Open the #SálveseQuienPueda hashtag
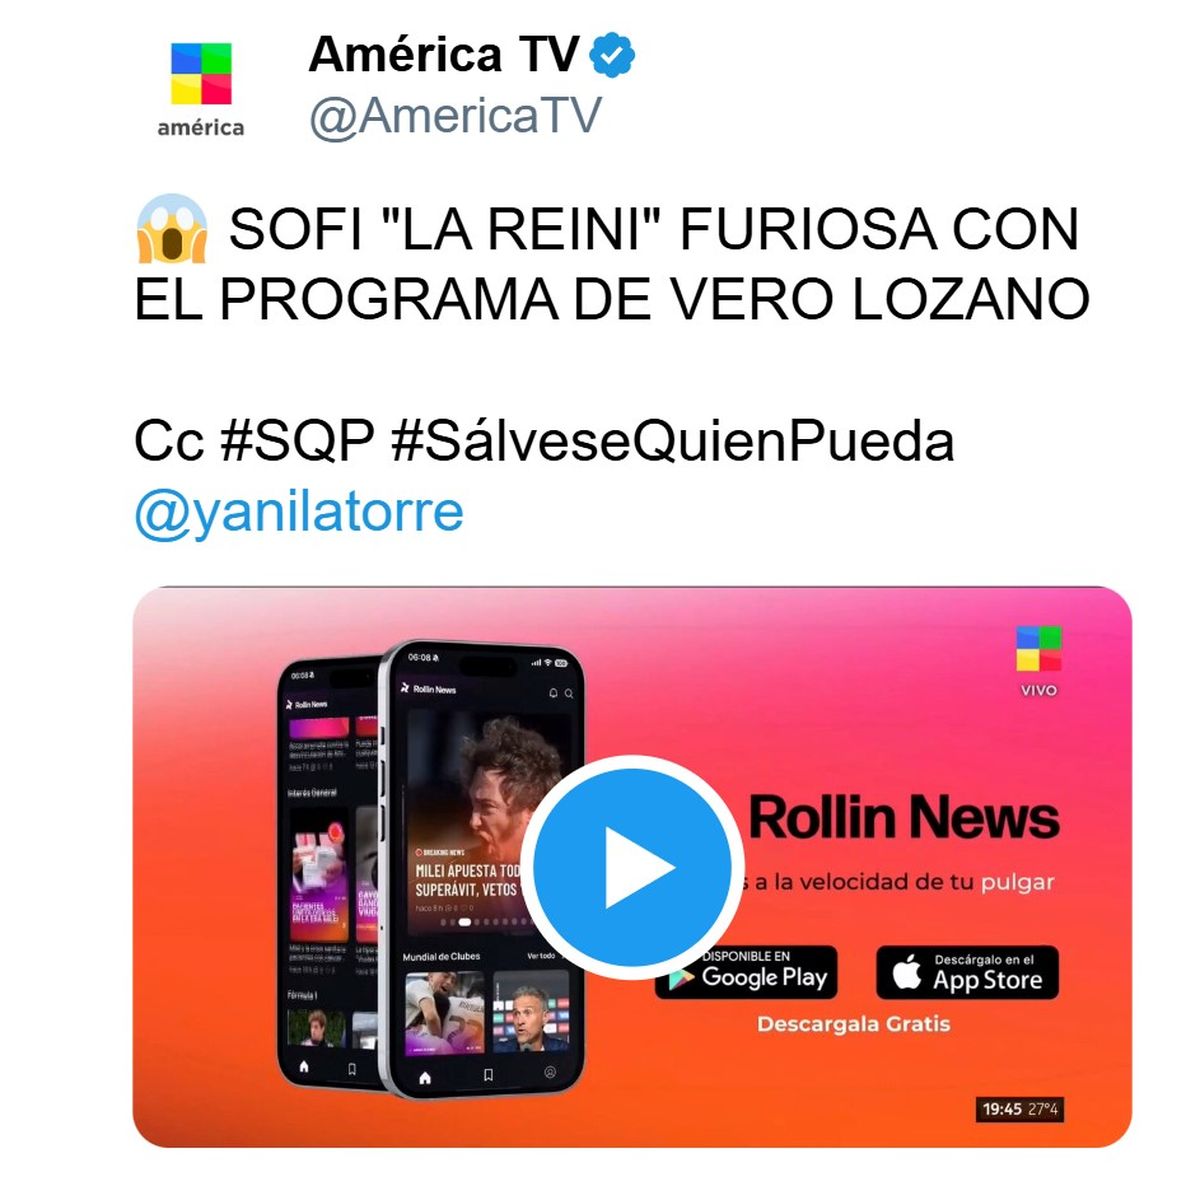The height and width of the screenshot is (1200, 1200). [x=672, y=441]
